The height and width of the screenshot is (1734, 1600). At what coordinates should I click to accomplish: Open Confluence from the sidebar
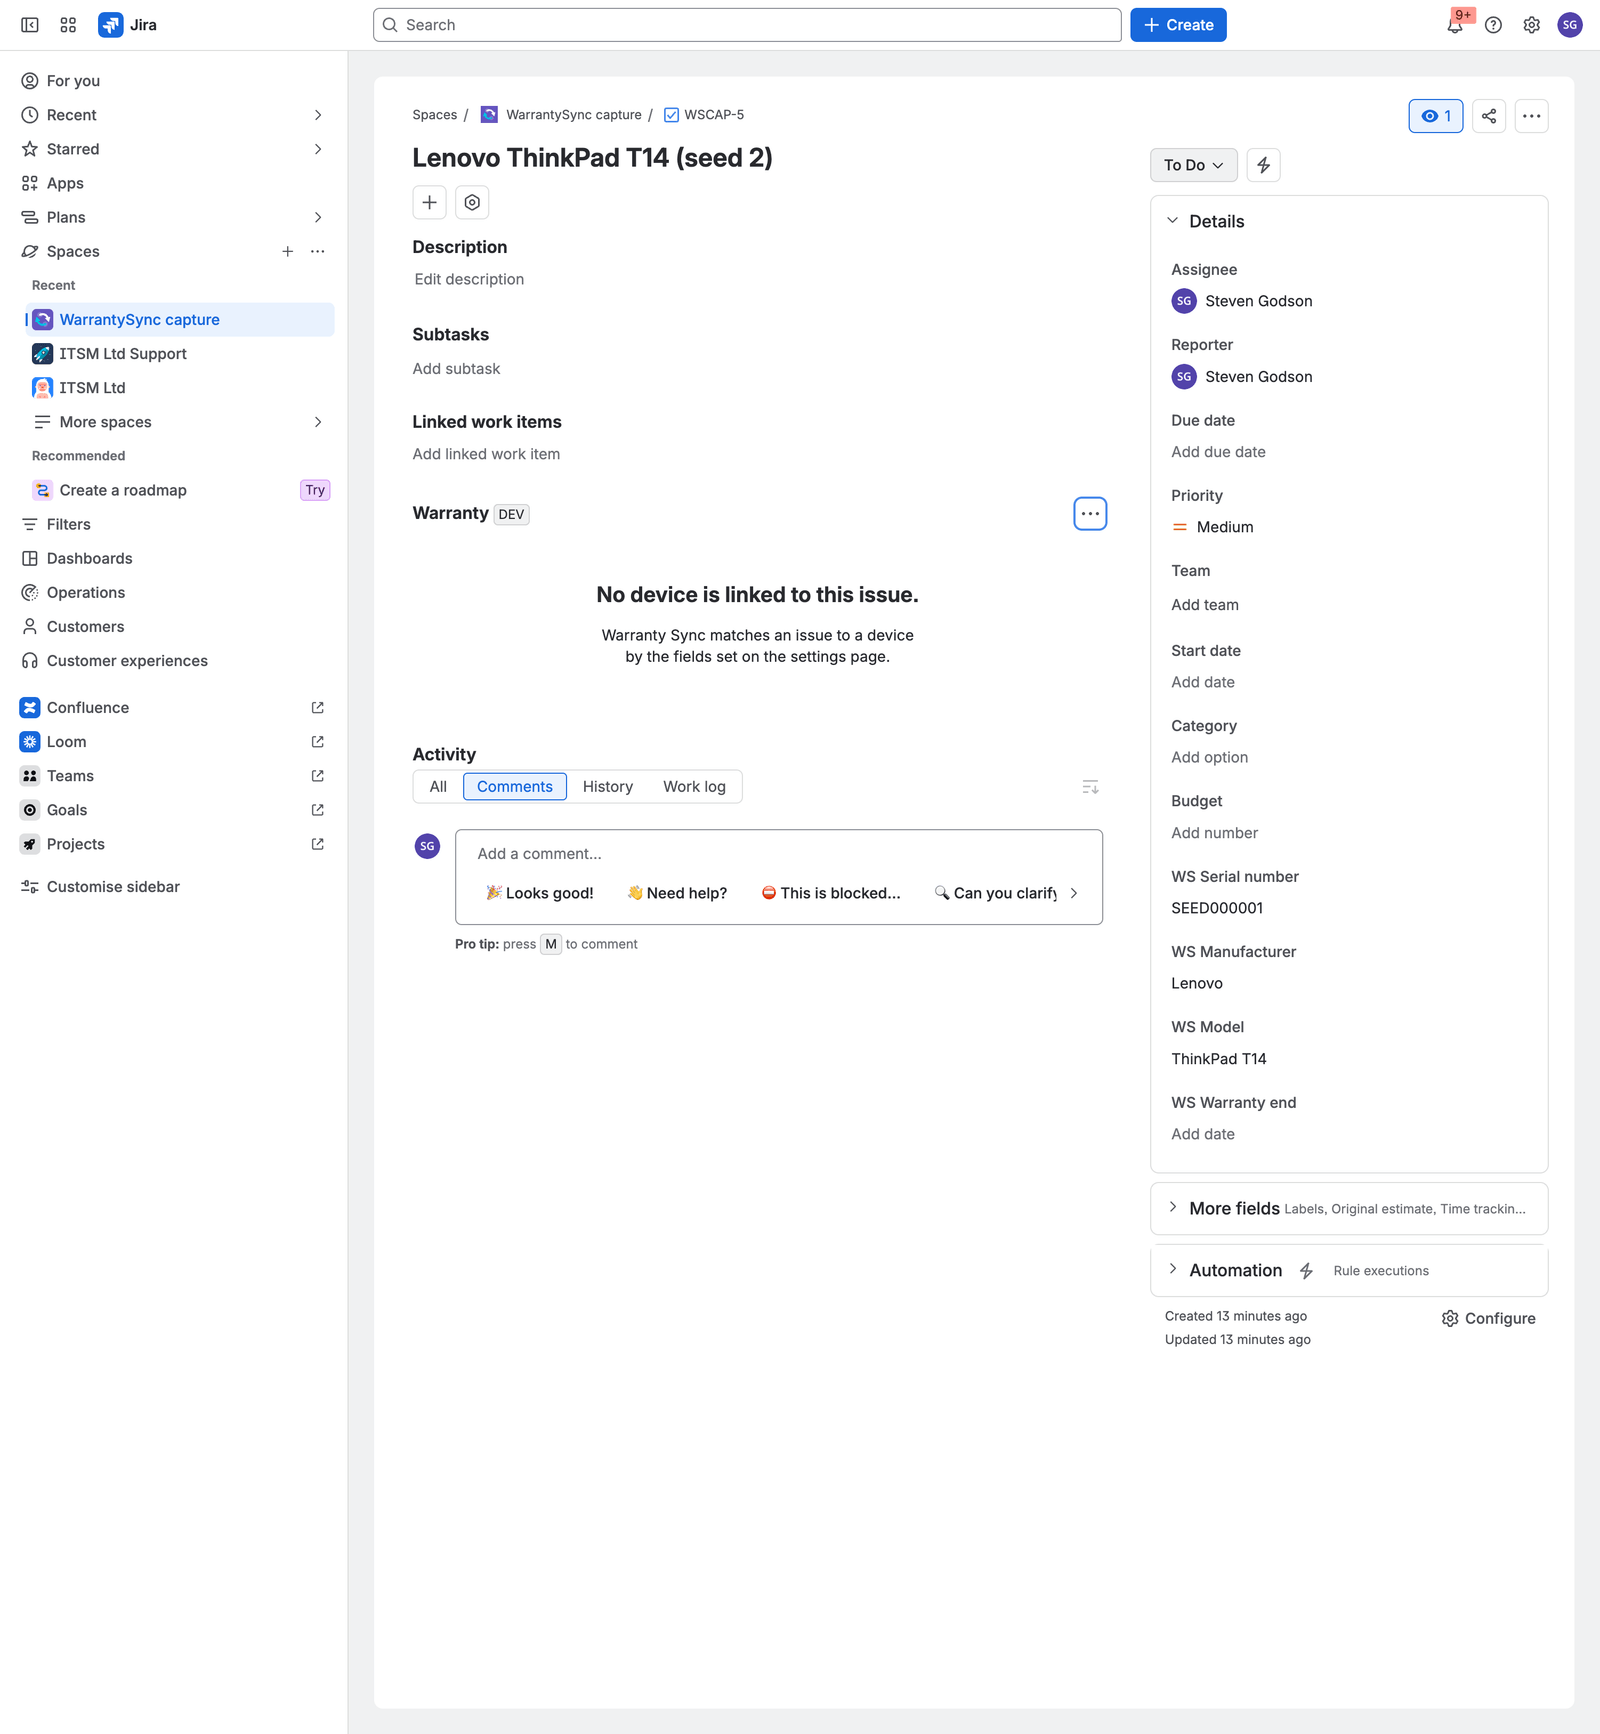click(175, 708)
